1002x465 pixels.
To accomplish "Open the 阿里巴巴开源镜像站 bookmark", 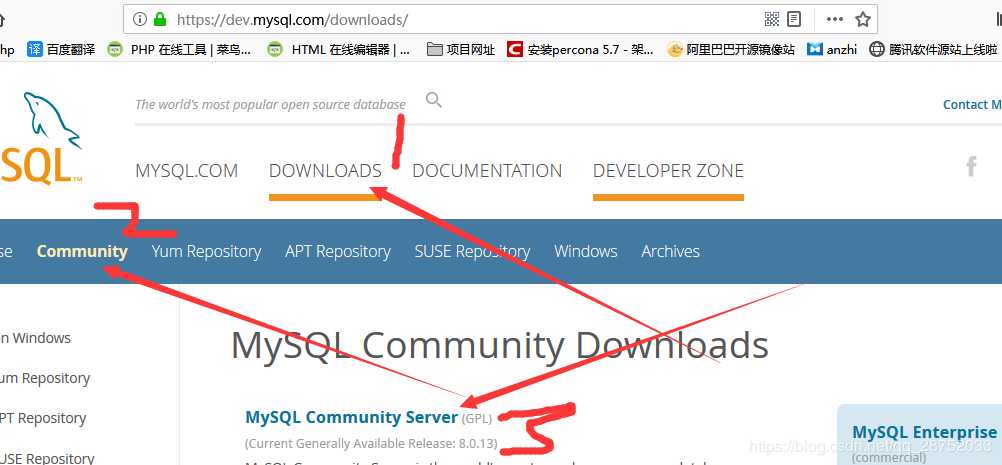I will point(730,49).
